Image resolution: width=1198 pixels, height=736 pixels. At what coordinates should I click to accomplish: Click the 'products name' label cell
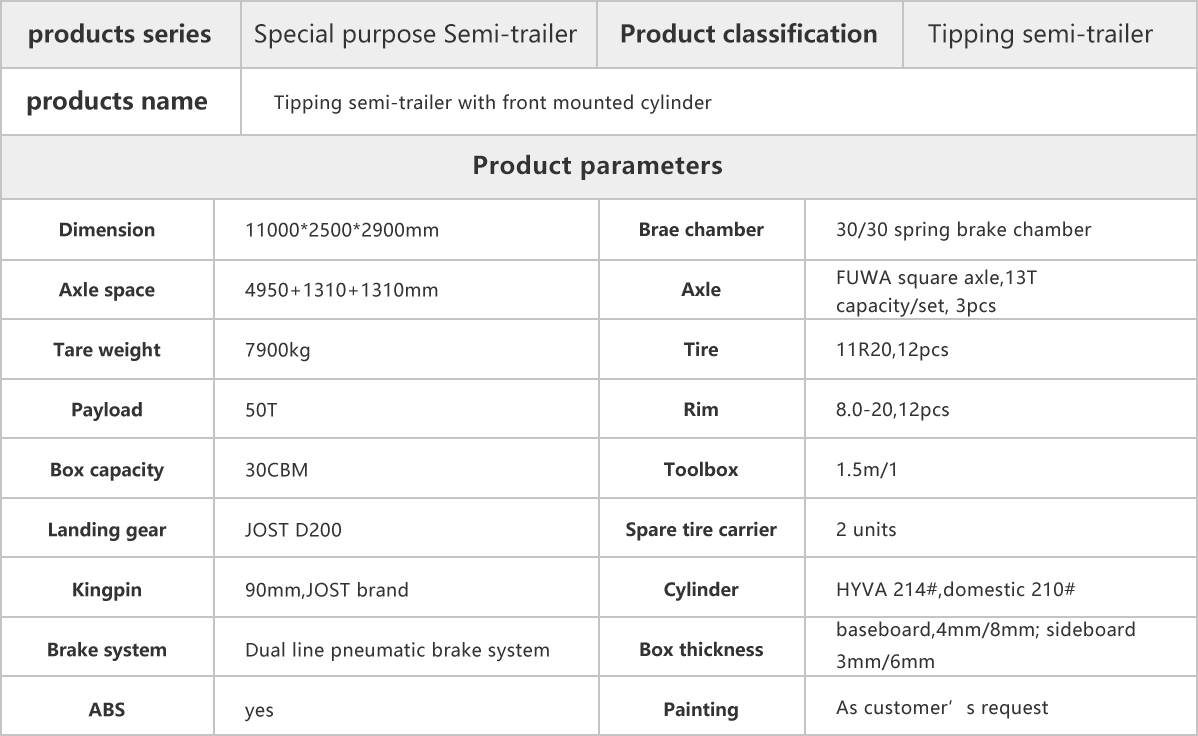pos(120,102)
